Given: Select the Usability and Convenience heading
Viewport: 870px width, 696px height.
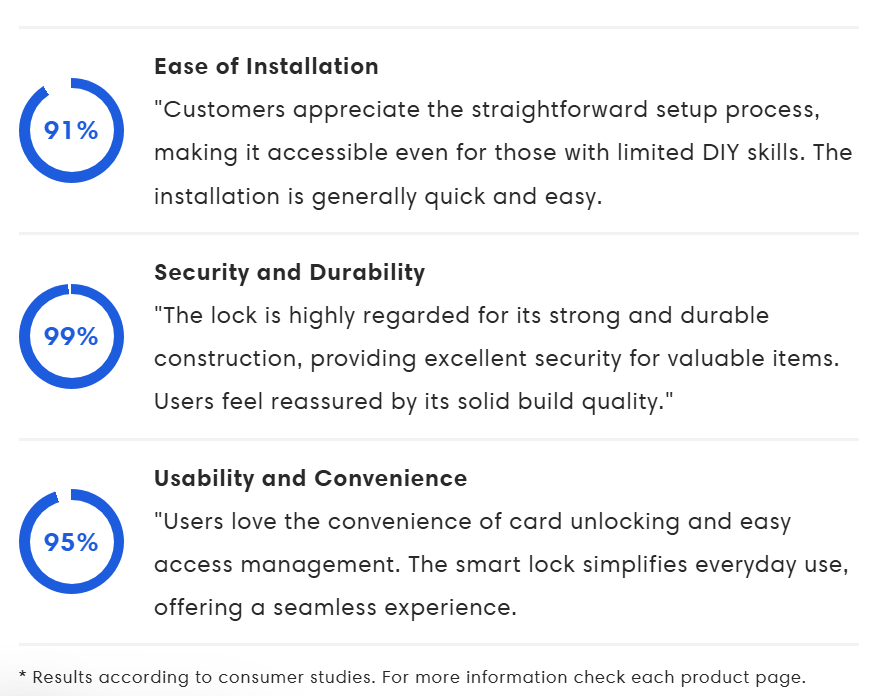Looking at the screenshot, I should point(311,478).
